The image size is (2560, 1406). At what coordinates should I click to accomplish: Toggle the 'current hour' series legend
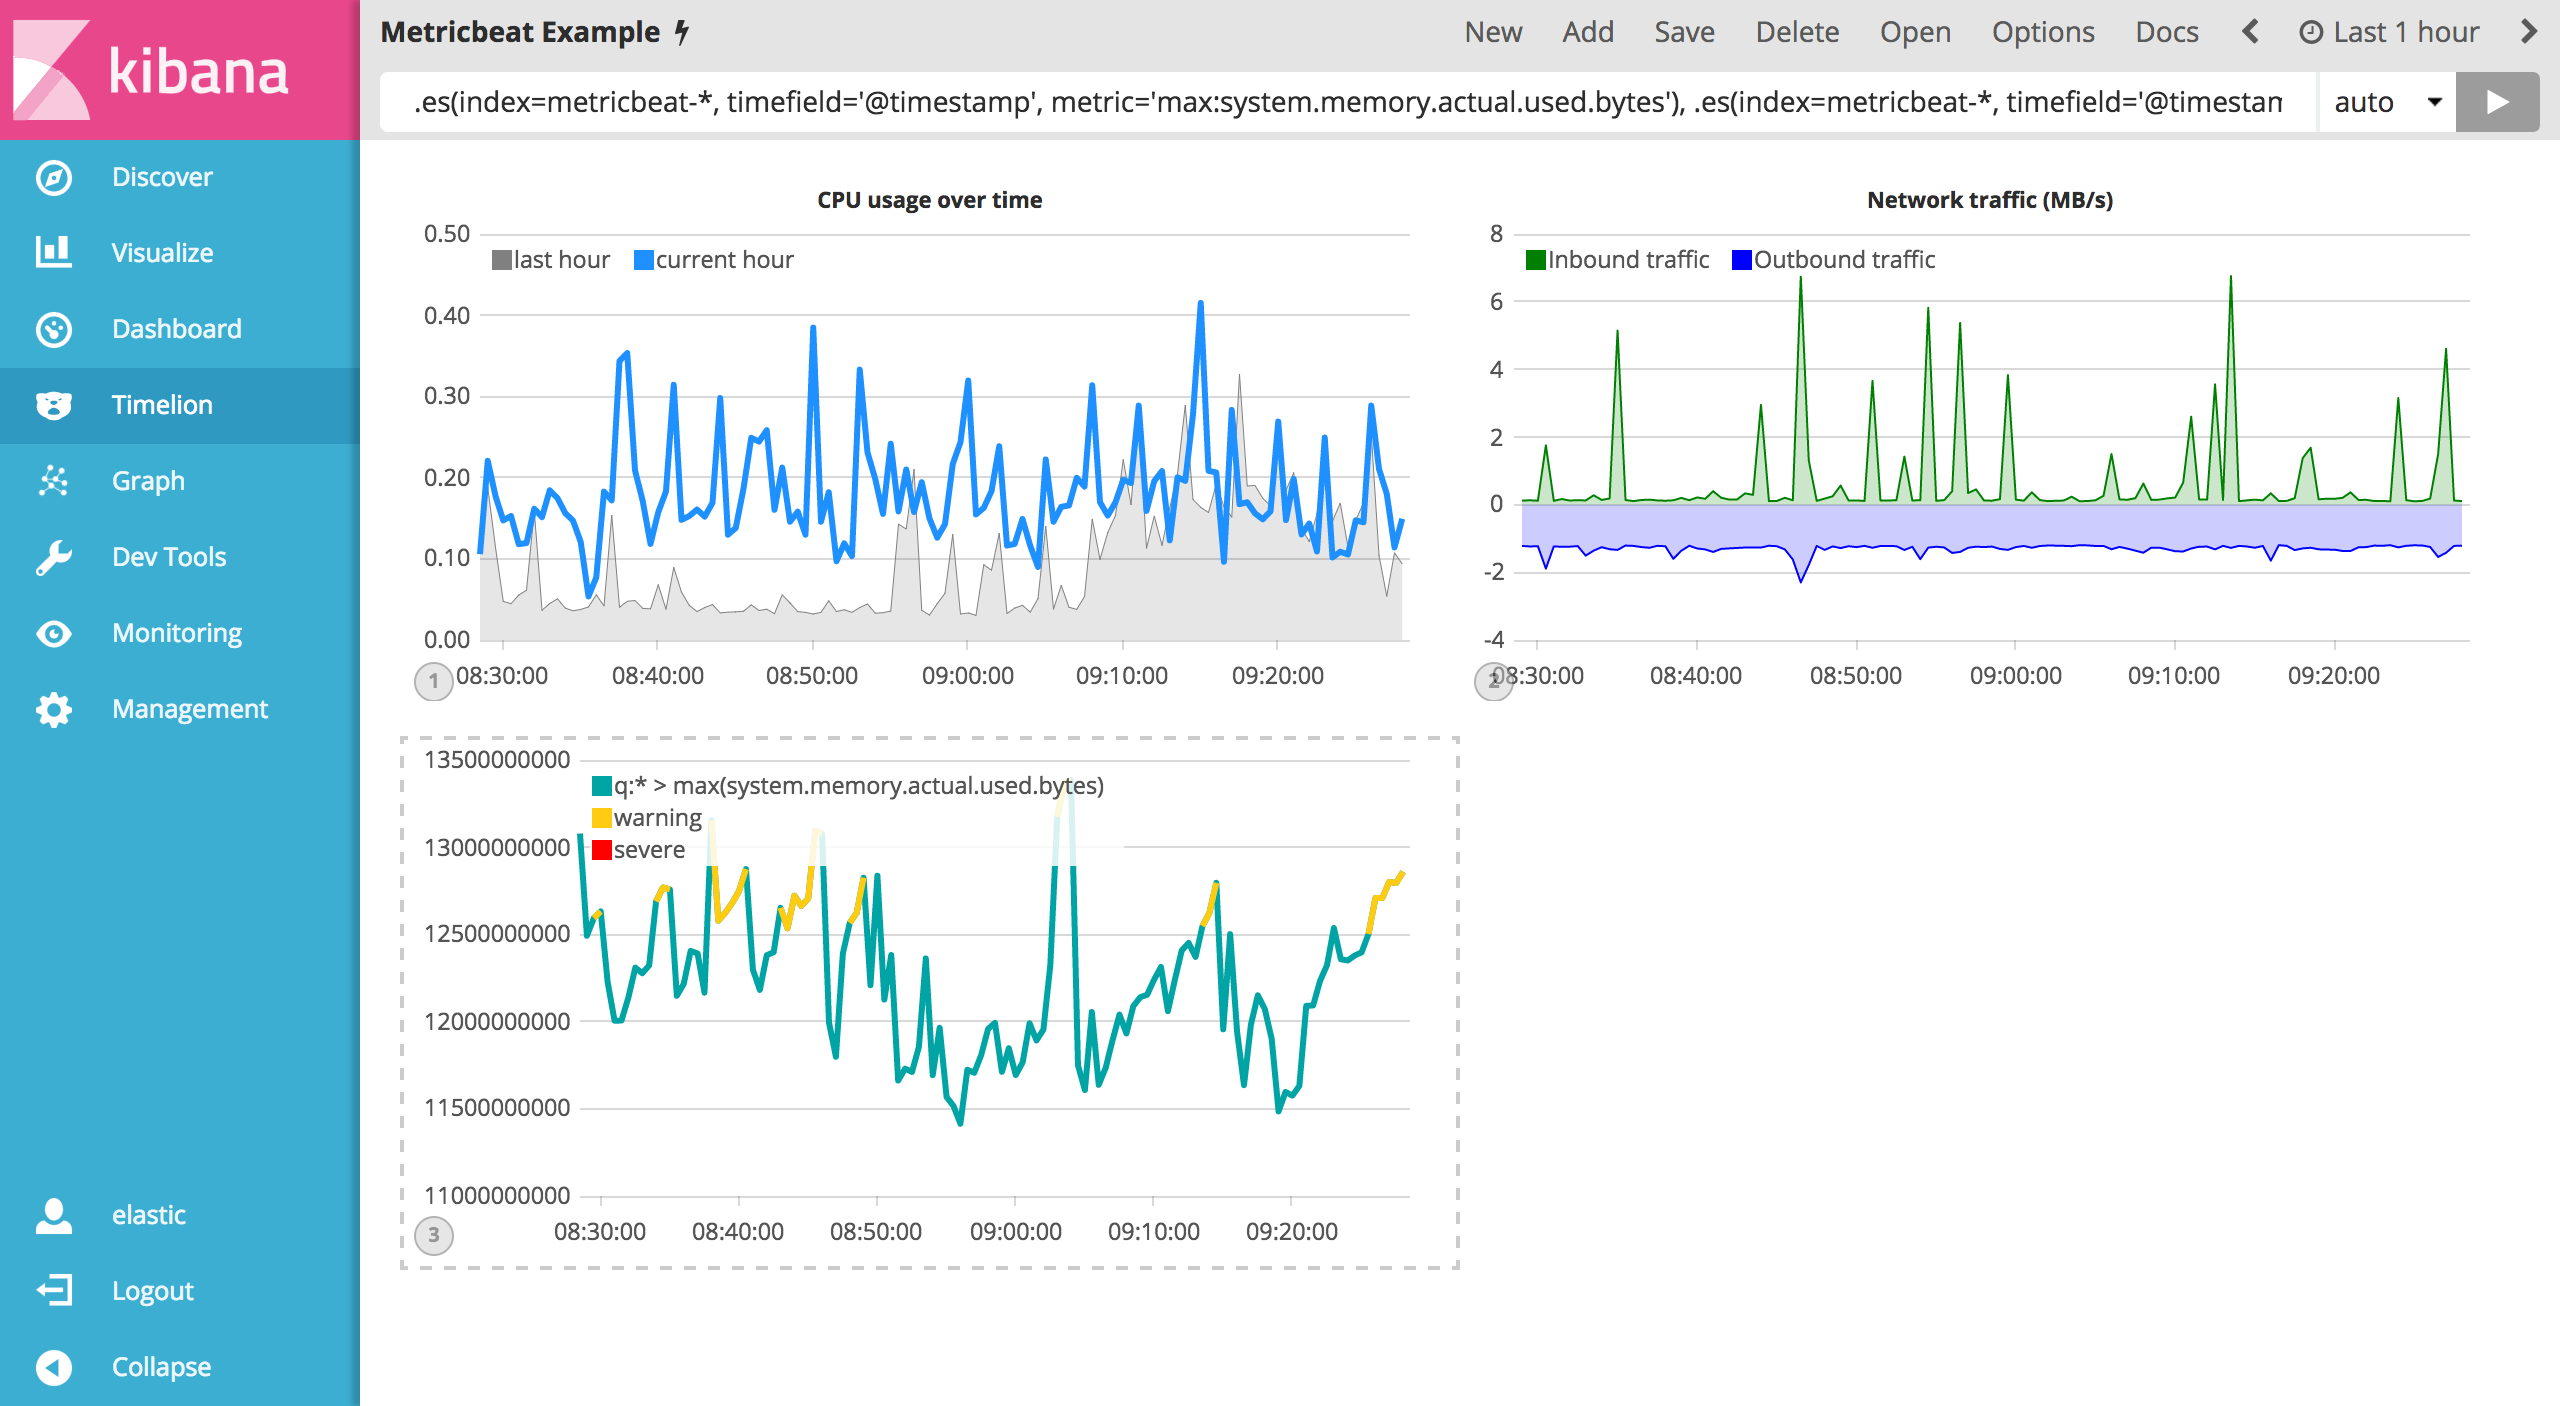723,260
